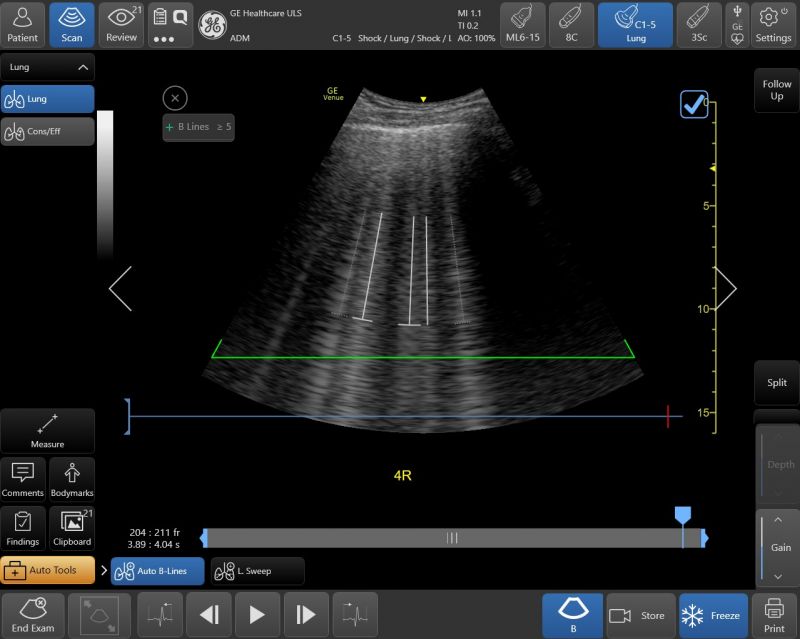Viewport: 800px width, 639px height.
Task: Click the green B-line depth boundary line
Action: click(x=423, y=357)
